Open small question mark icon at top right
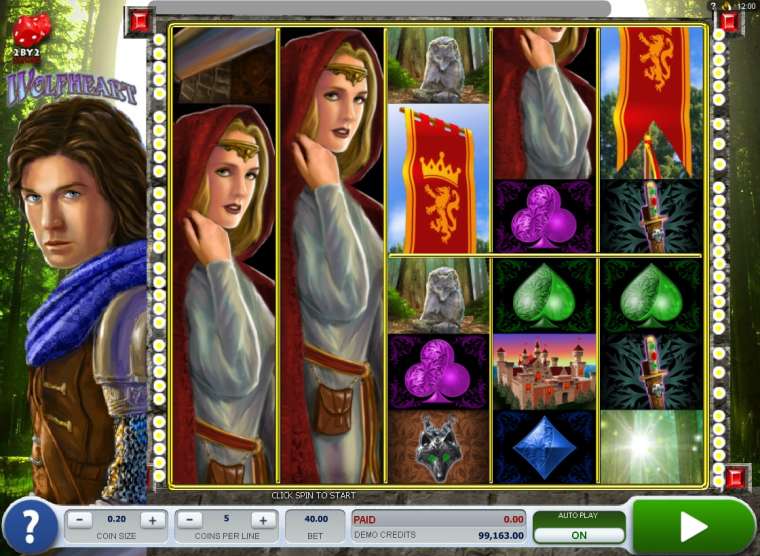The image size is (760, 556). click(x=713, y=6)
